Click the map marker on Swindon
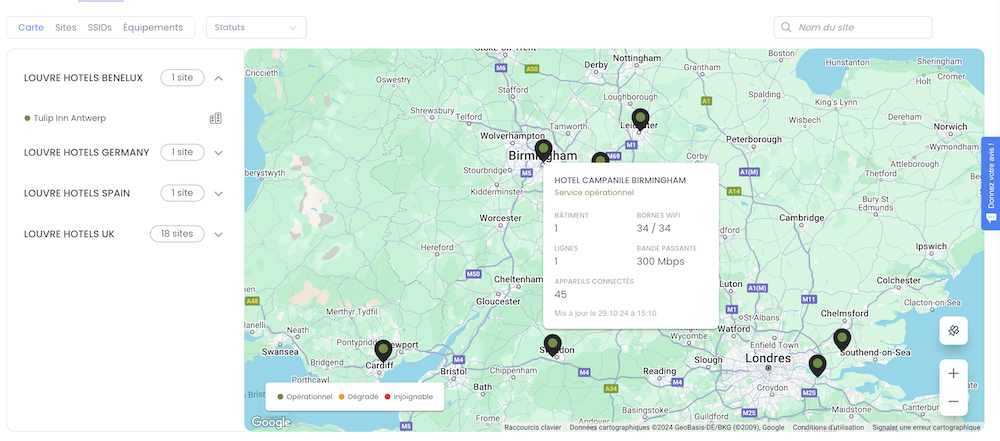Viewport: 1000px width, 441px height. tap(553, 345)
